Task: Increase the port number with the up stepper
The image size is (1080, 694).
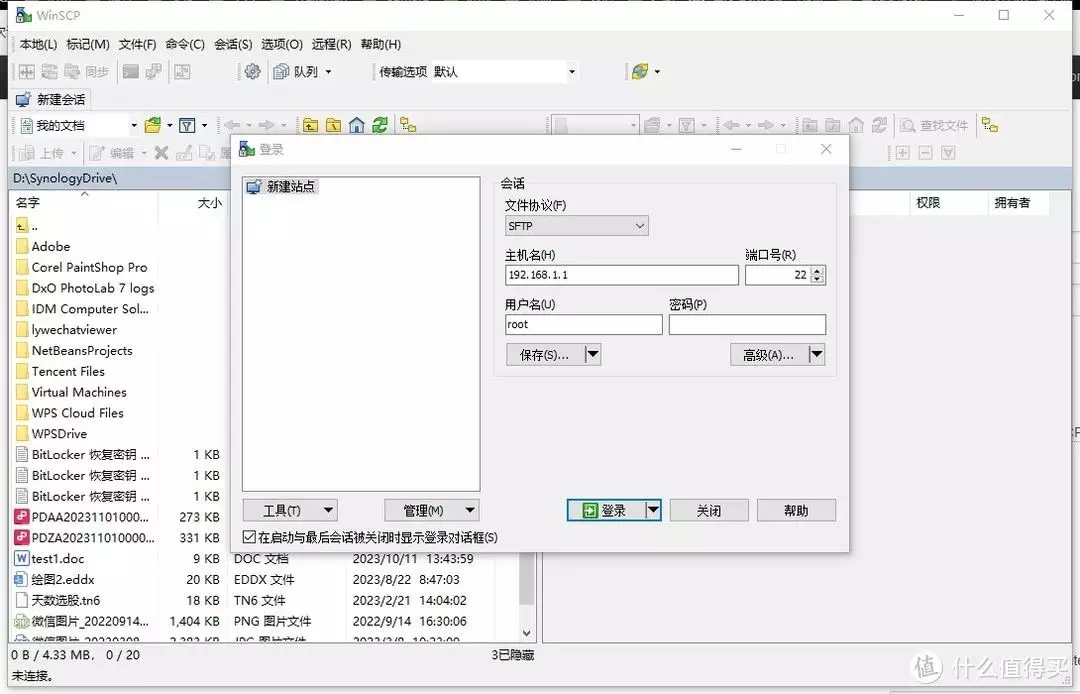Action: click(x=817, y=271)
